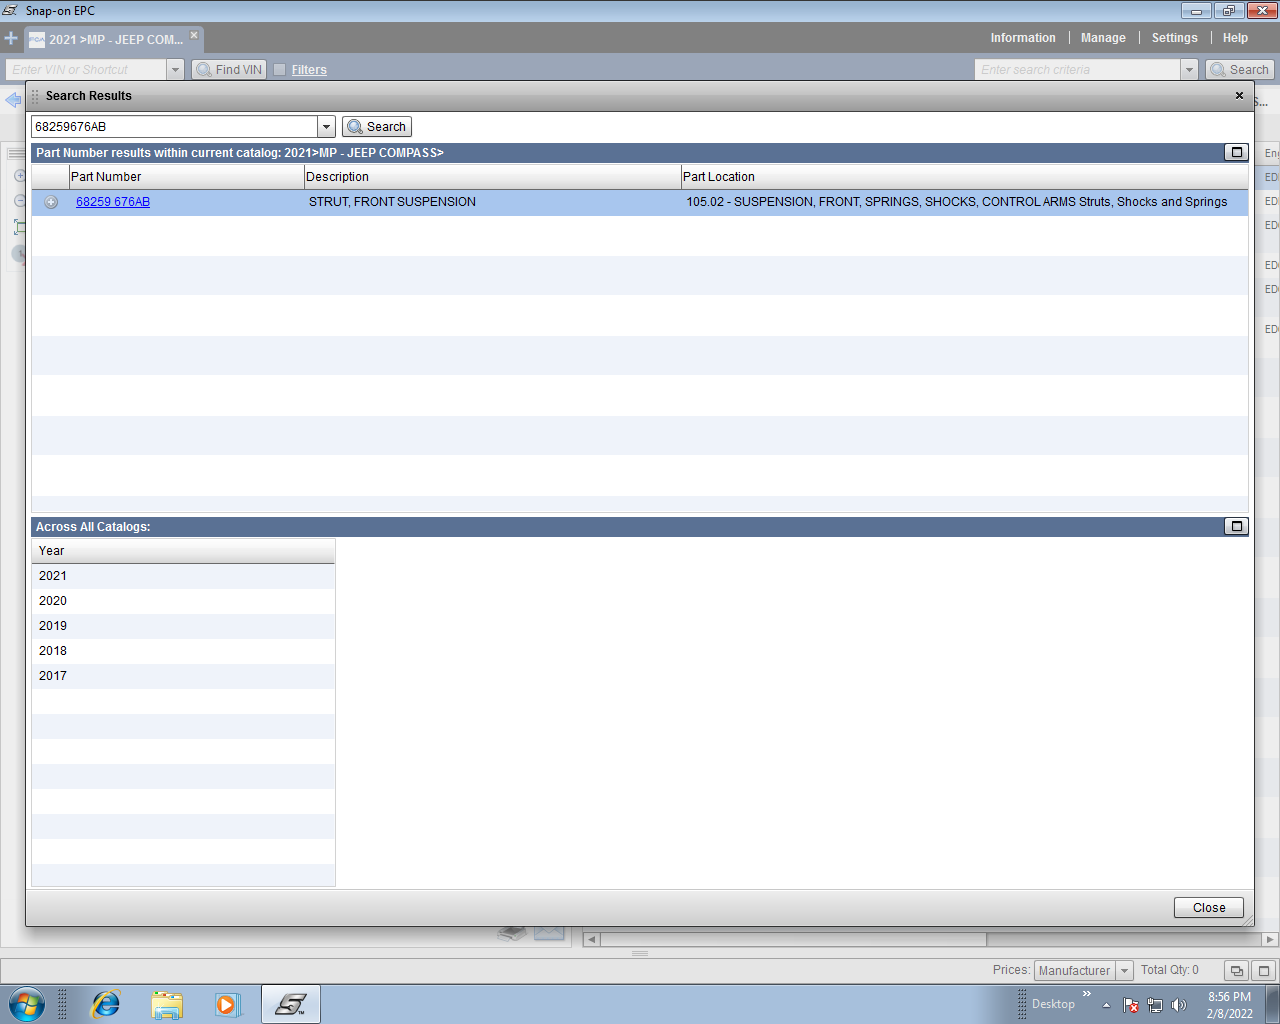
Task: Click the Year column header
Action: click(x=183, y=551)
